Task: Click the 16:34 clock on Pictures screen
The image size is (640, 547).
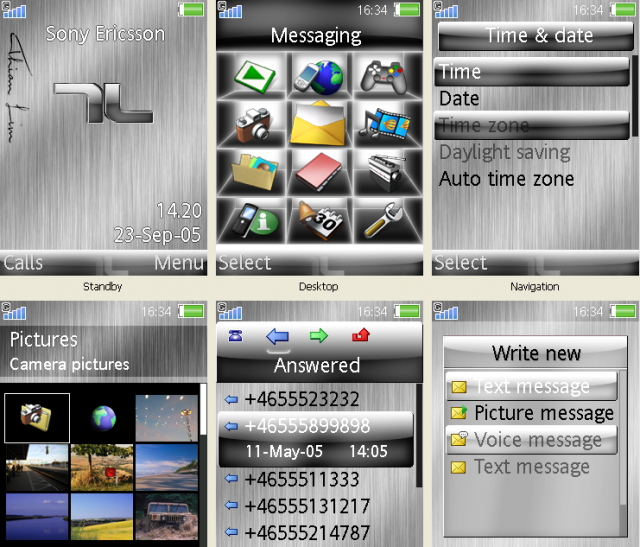Action: coord(156,312)
